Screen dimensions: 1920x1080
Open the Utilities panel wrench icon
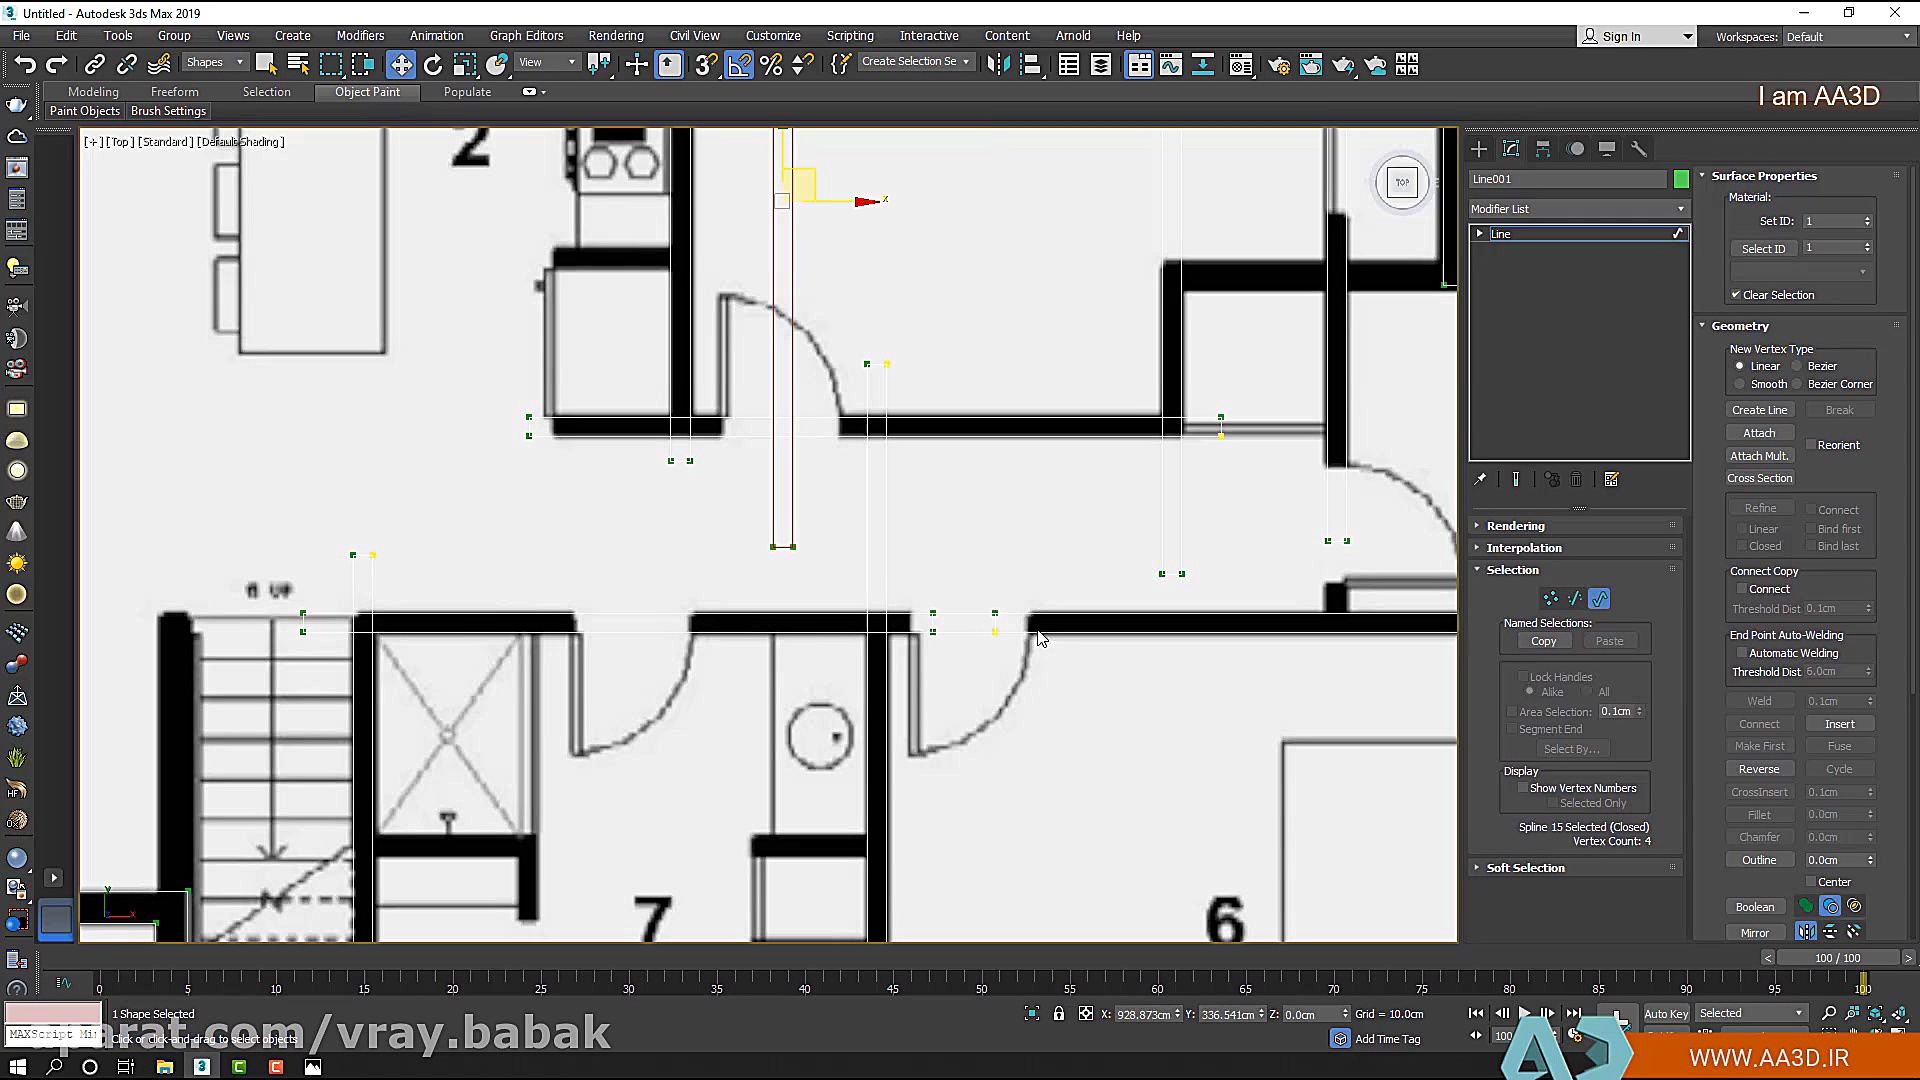tap(1638, 149)
